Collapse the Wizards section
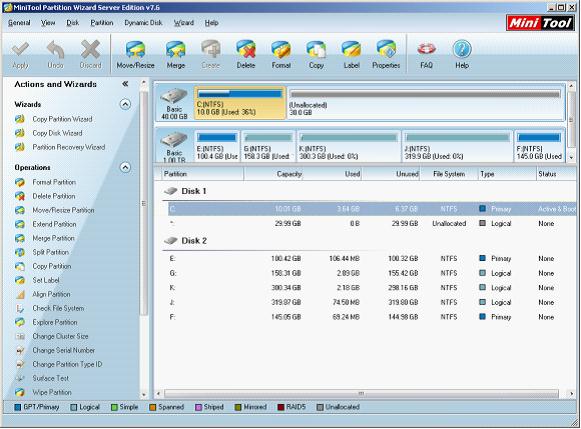Screen dimensions: 581x429 tap(125, 104)
